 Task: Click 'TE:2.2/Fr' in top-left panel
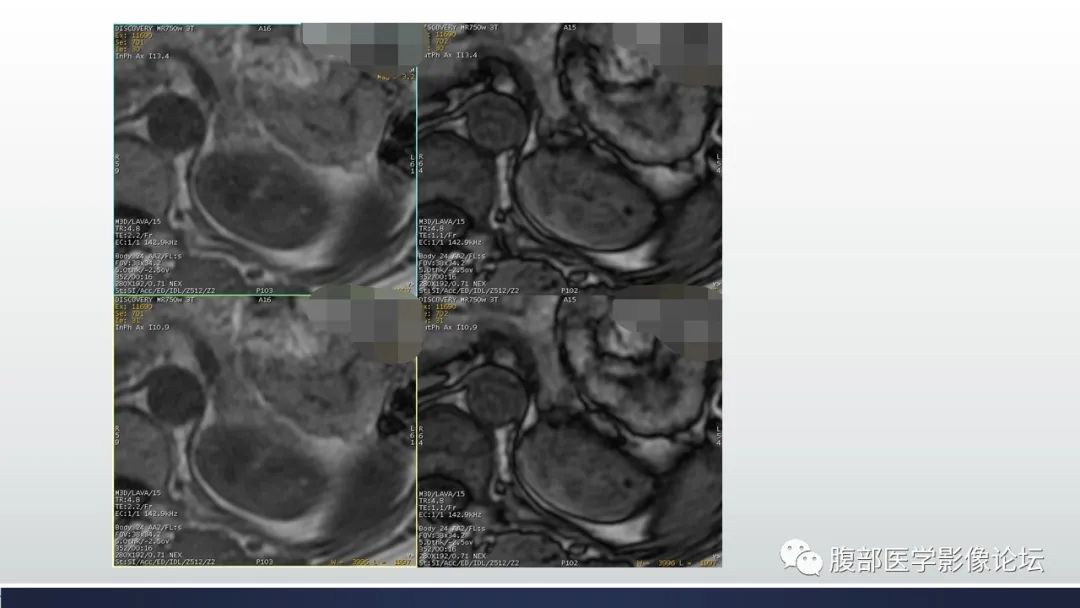click(134, 235)
